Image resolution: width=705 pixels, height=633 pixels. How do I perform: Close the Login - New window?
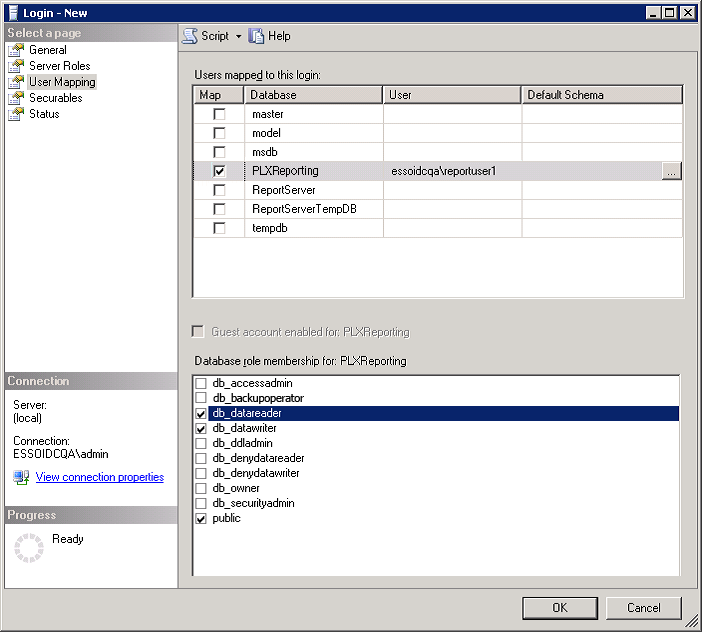688,13
